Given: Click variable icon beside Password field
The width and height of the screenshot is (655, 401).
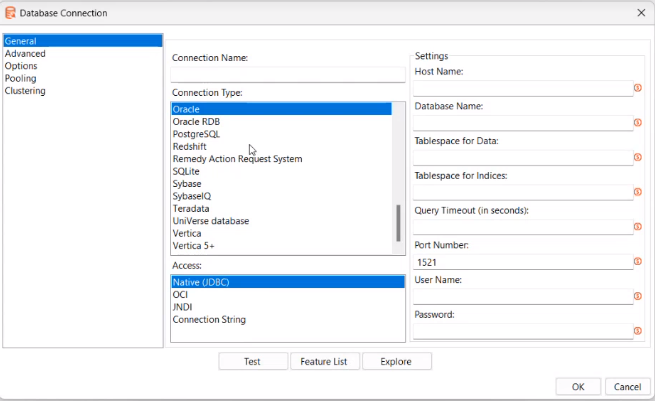Looking at the screenshot, I should (638, 331).
